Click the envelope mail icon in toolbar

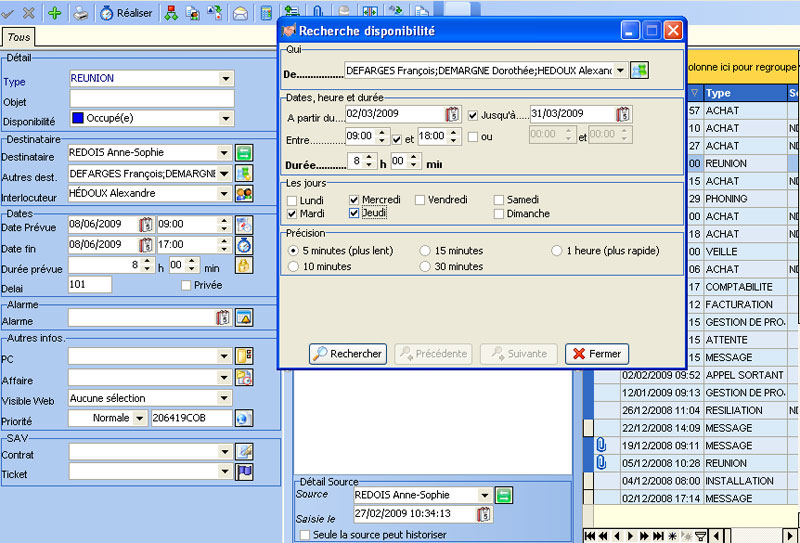pos(240,13)
